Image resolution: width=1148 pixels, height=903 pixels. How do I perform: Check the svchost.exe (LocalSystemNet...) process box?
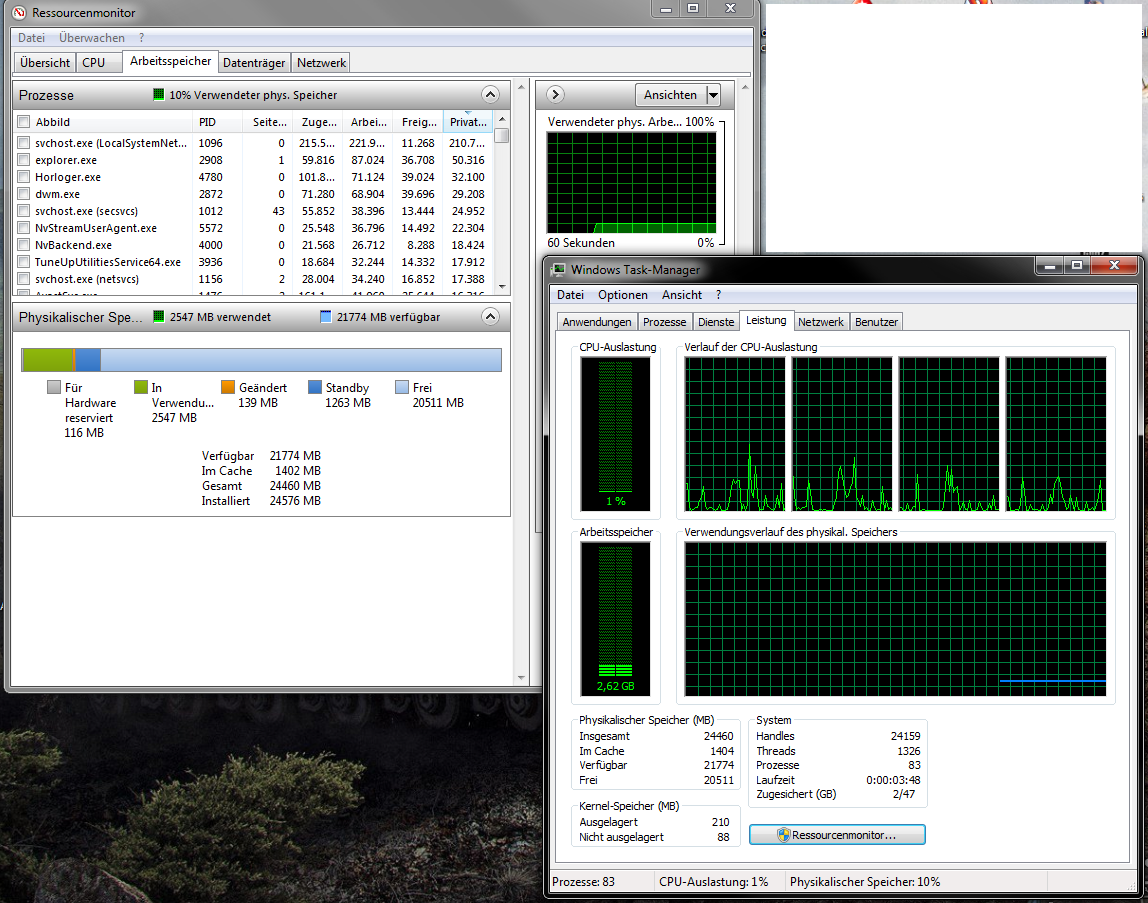coord(23,143)
